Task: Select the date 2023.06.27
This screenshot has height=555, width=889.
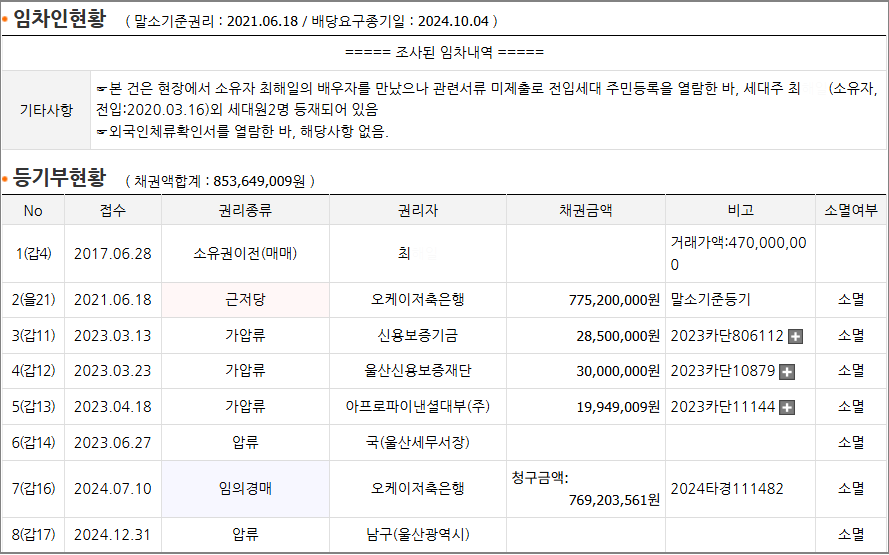Action: [113, 442]
